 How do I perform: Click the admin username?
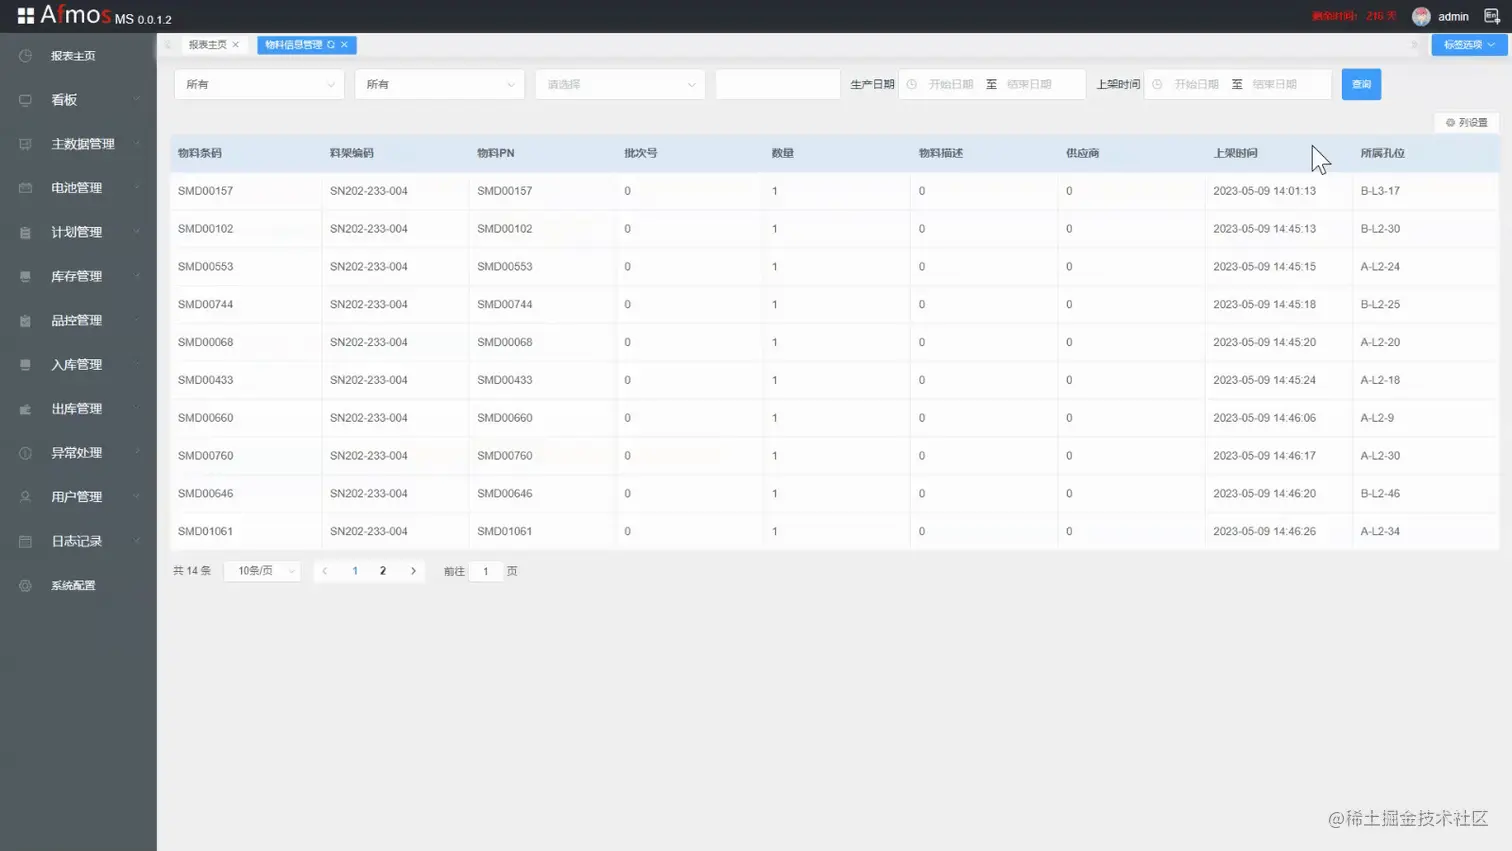pos(1453,17)
